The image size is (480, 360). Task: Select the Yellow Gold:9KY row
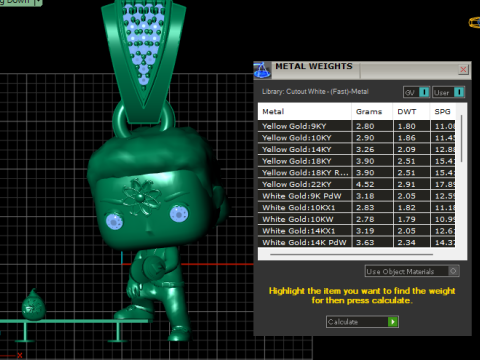click(x=356, y=126)
